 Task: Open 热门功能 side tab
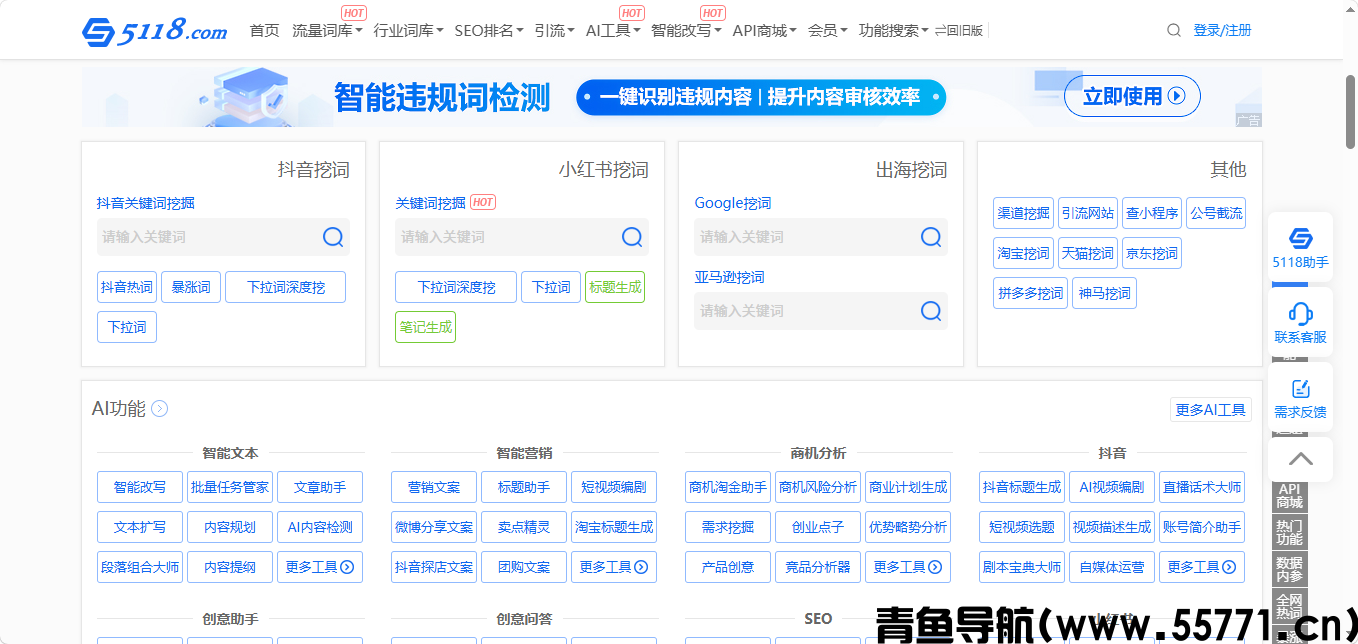tap(1290, 532)
